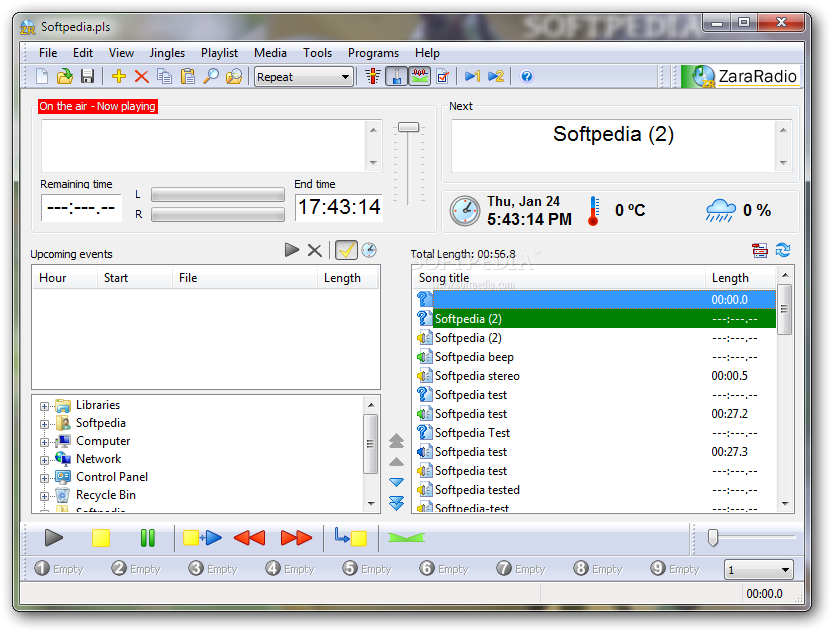Open help with the blue question mark
The width and height of the screenshot is (832, 632).
(526, 76)
